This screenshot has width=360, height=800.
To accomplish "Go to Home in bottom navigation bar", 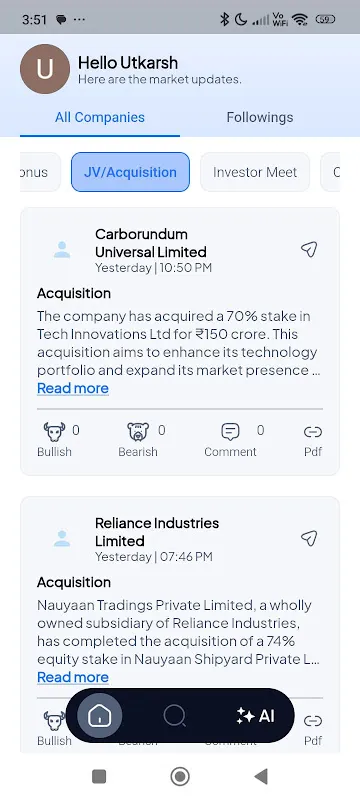I will click(x=99, y=716).
